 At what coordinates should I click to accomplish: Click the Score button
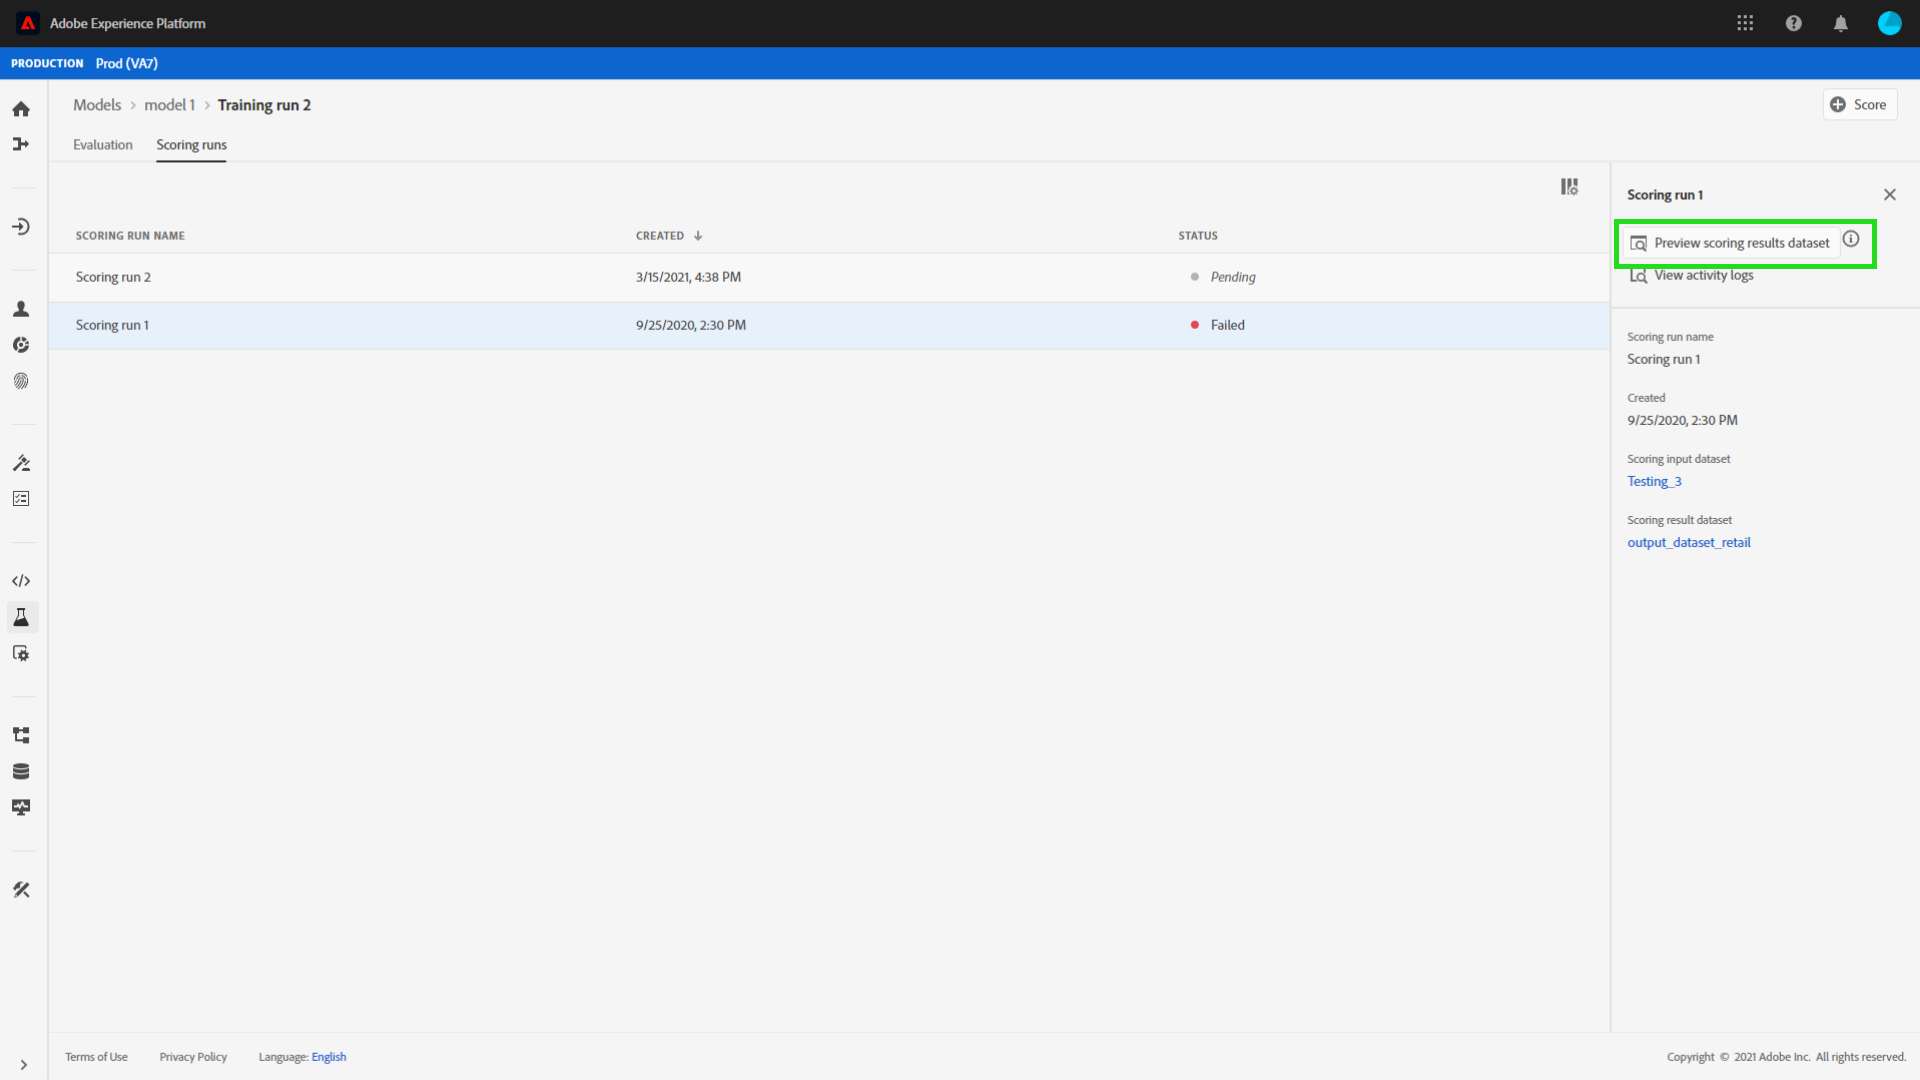click(1859, 105)
